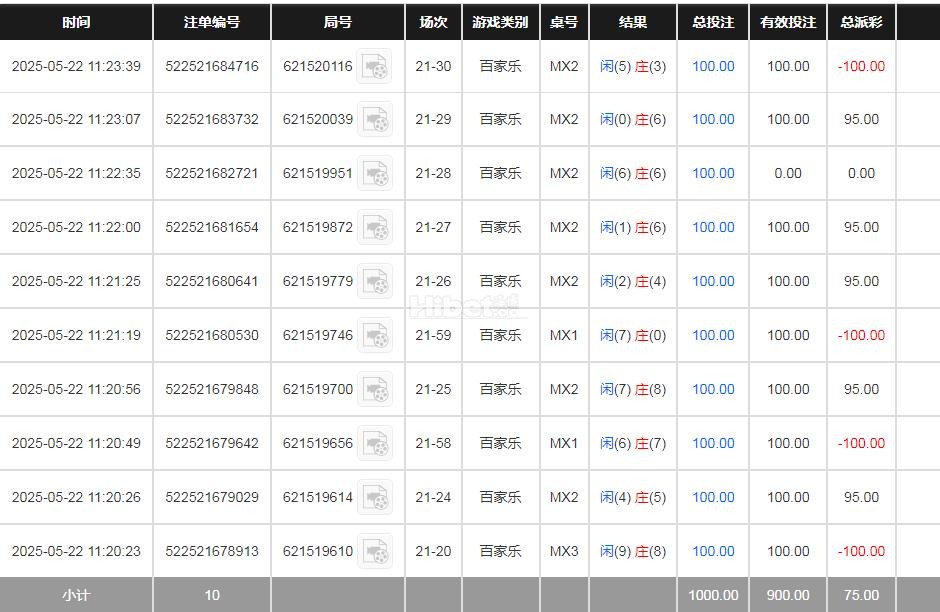Click result 闲(5) 庄(3) in first row
The width and height of the screenshot is (940, 612).
point(633,67)
